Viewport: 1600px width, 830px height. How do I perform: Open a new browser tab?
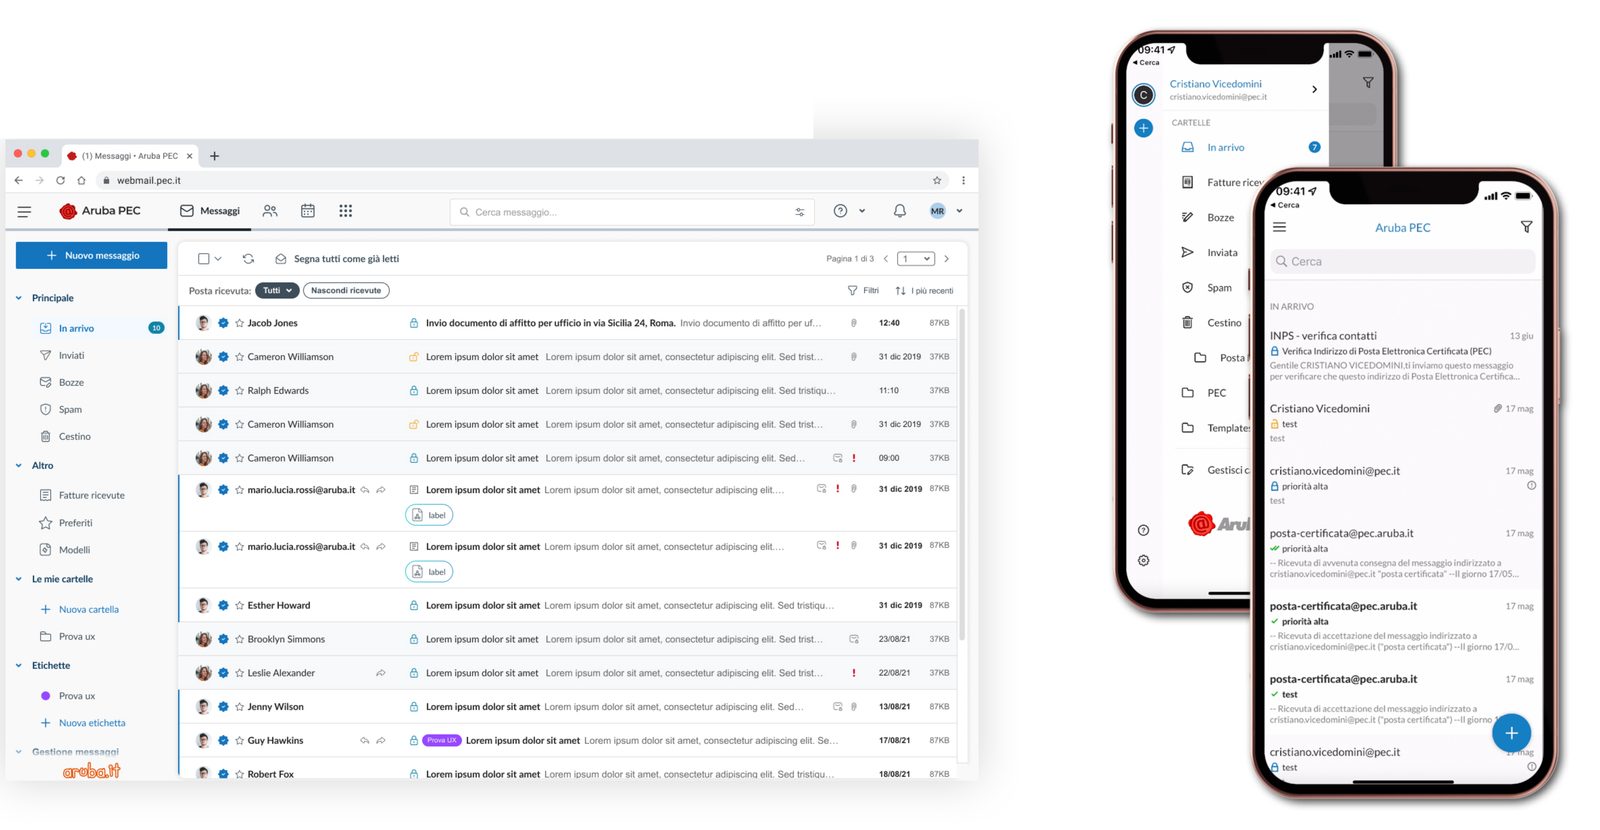[214, 156]
